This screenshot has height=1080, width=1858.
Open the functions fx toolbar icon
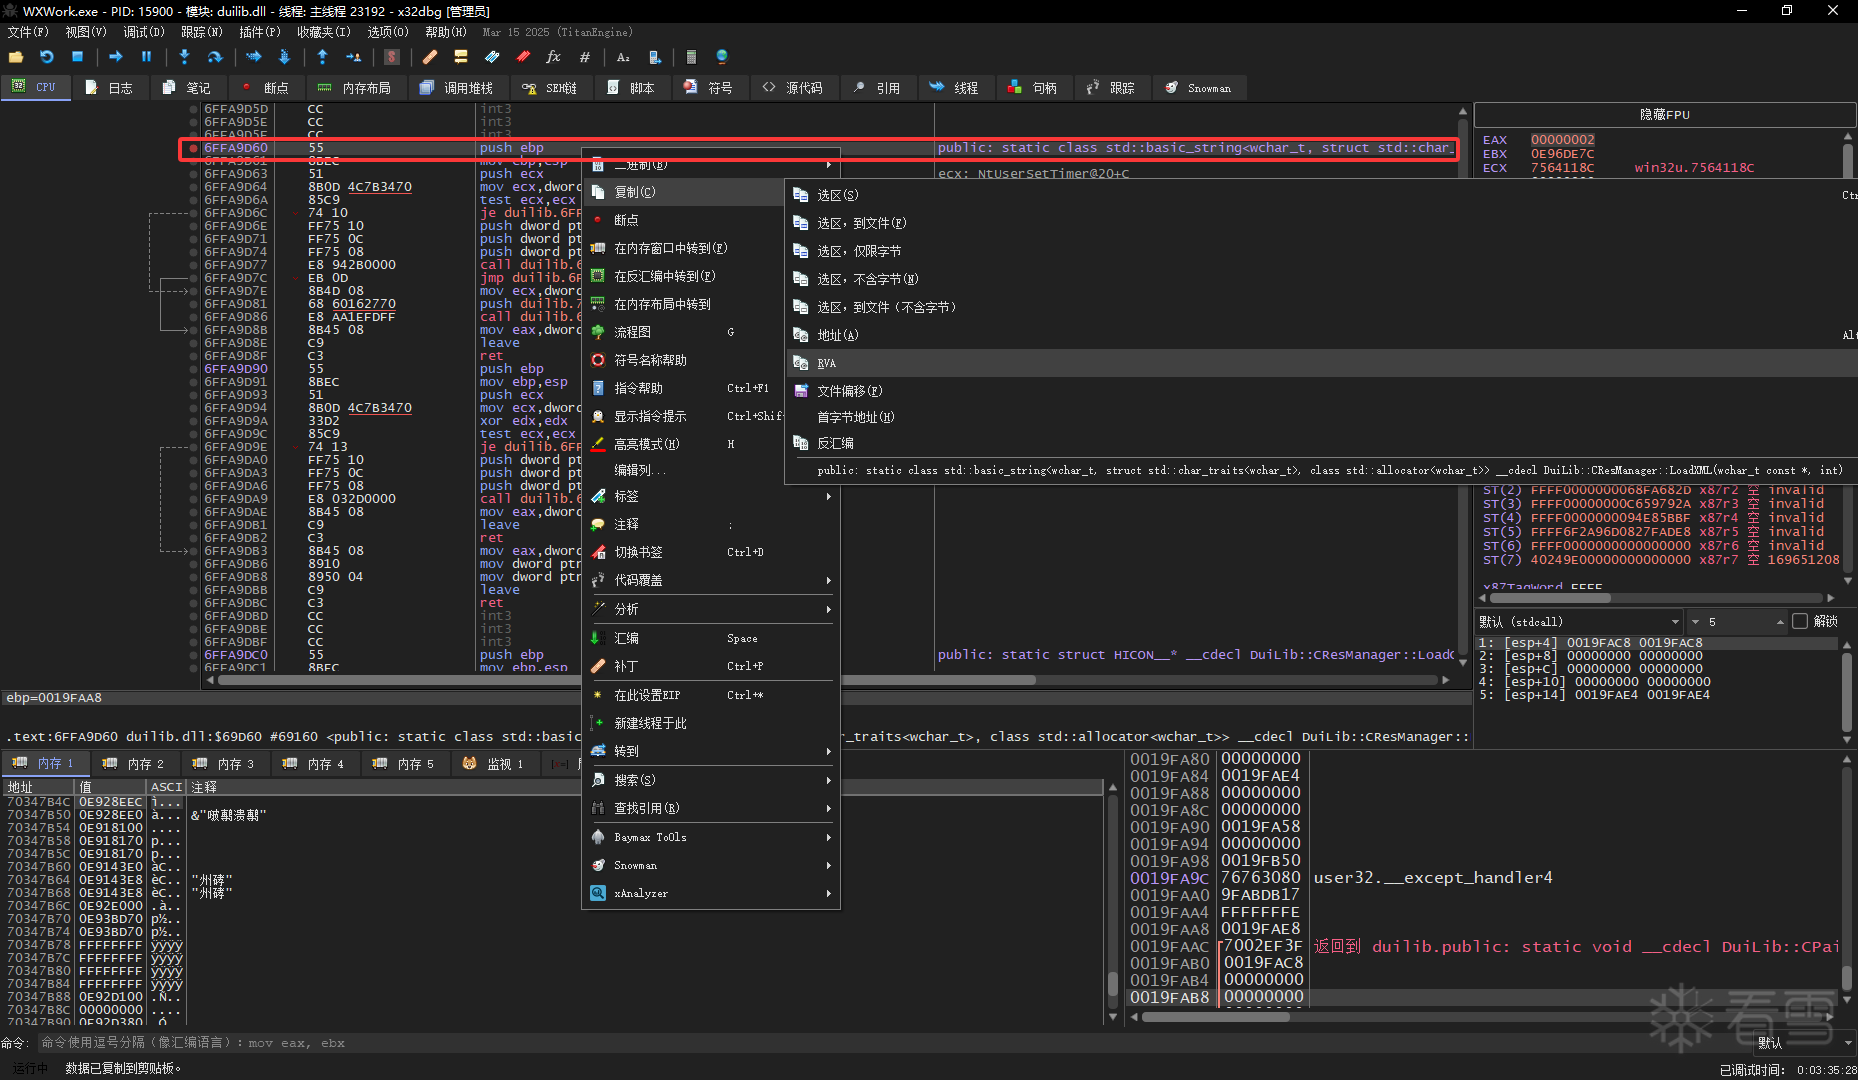click(553, 57)
